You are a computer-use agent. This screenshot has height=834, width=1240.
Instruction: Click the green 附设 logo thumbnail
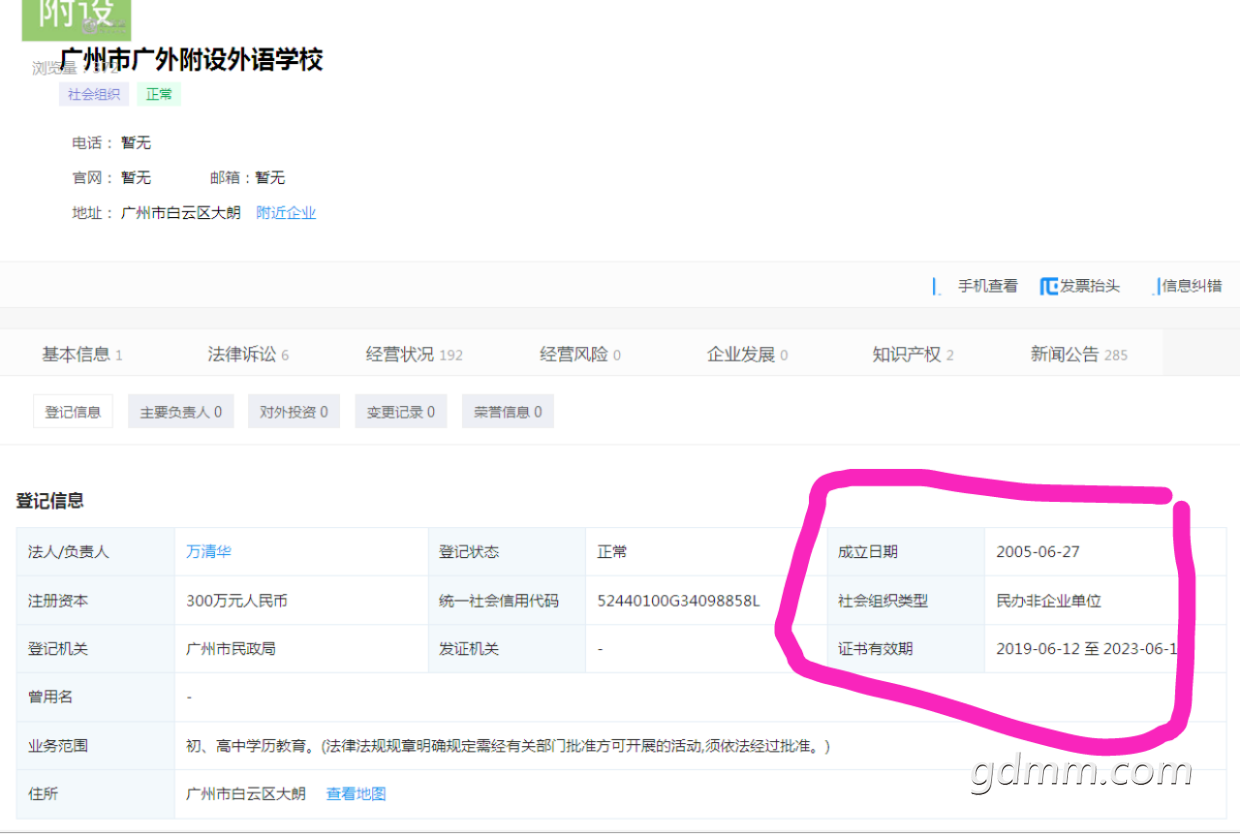(76, 19)
